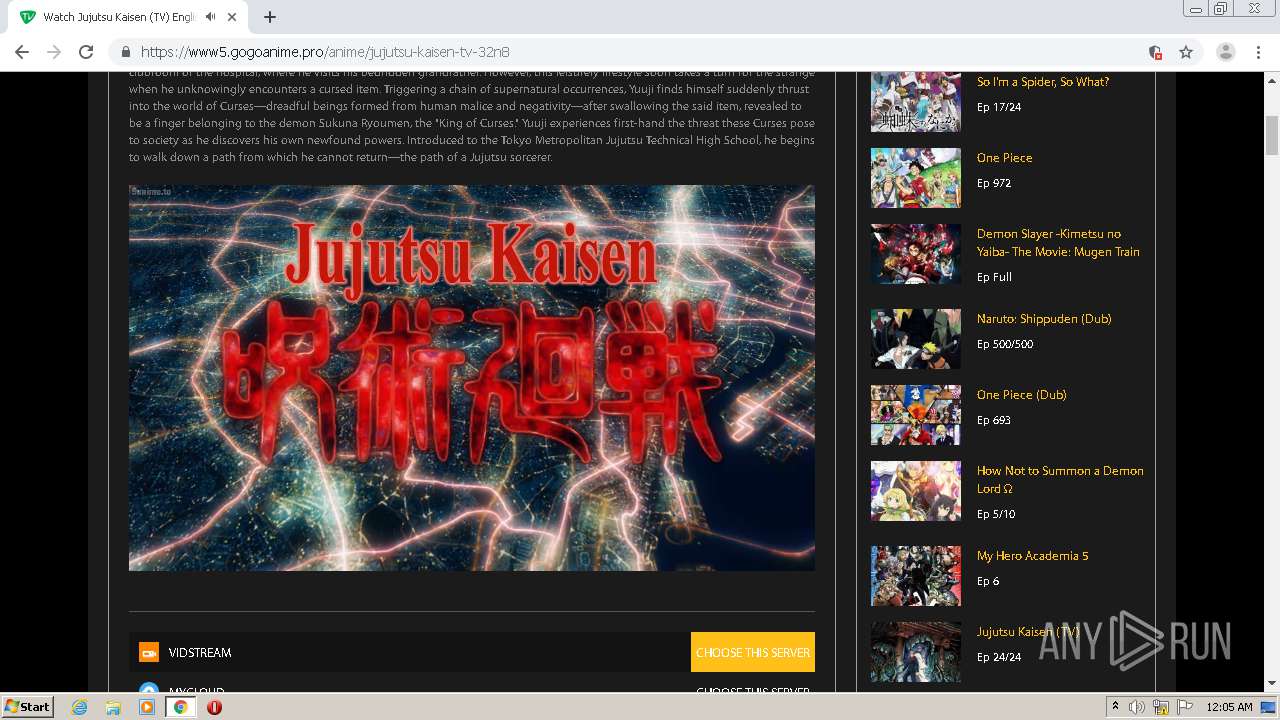This screenshot has height=720, width=1280.
Task: Open Demon Slayer Mugen Train link
Action: (1058, 243)
